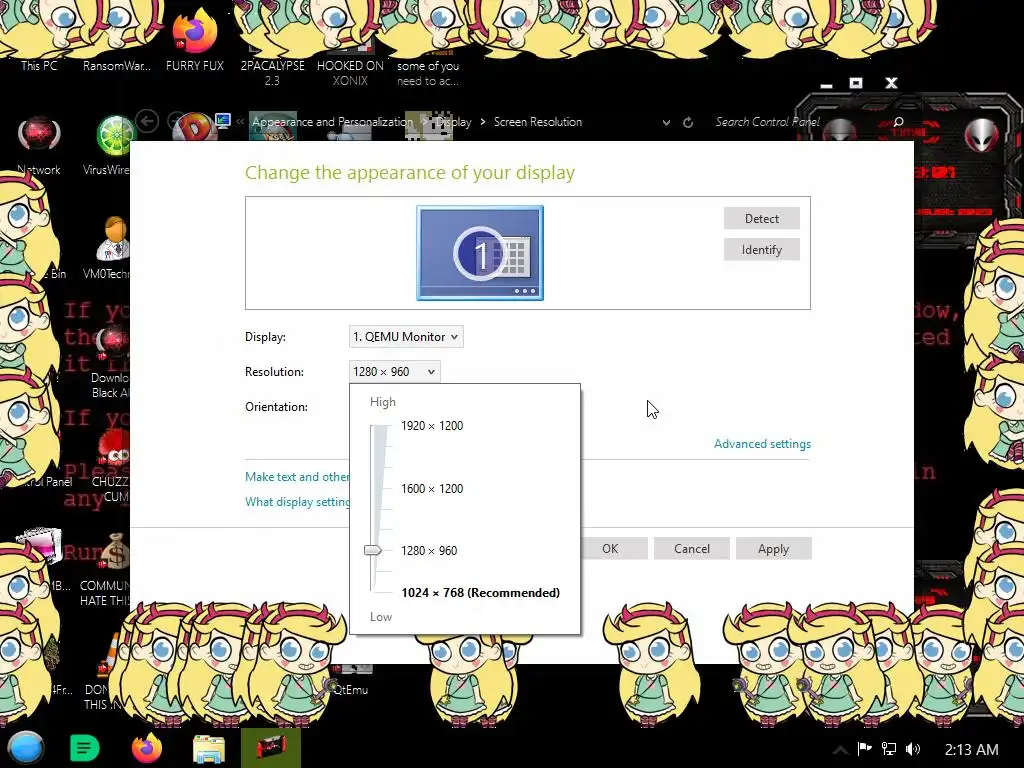Open the address bar history dropdown
The height and width of the screenshot is (768, 1024).
[666, 122]
